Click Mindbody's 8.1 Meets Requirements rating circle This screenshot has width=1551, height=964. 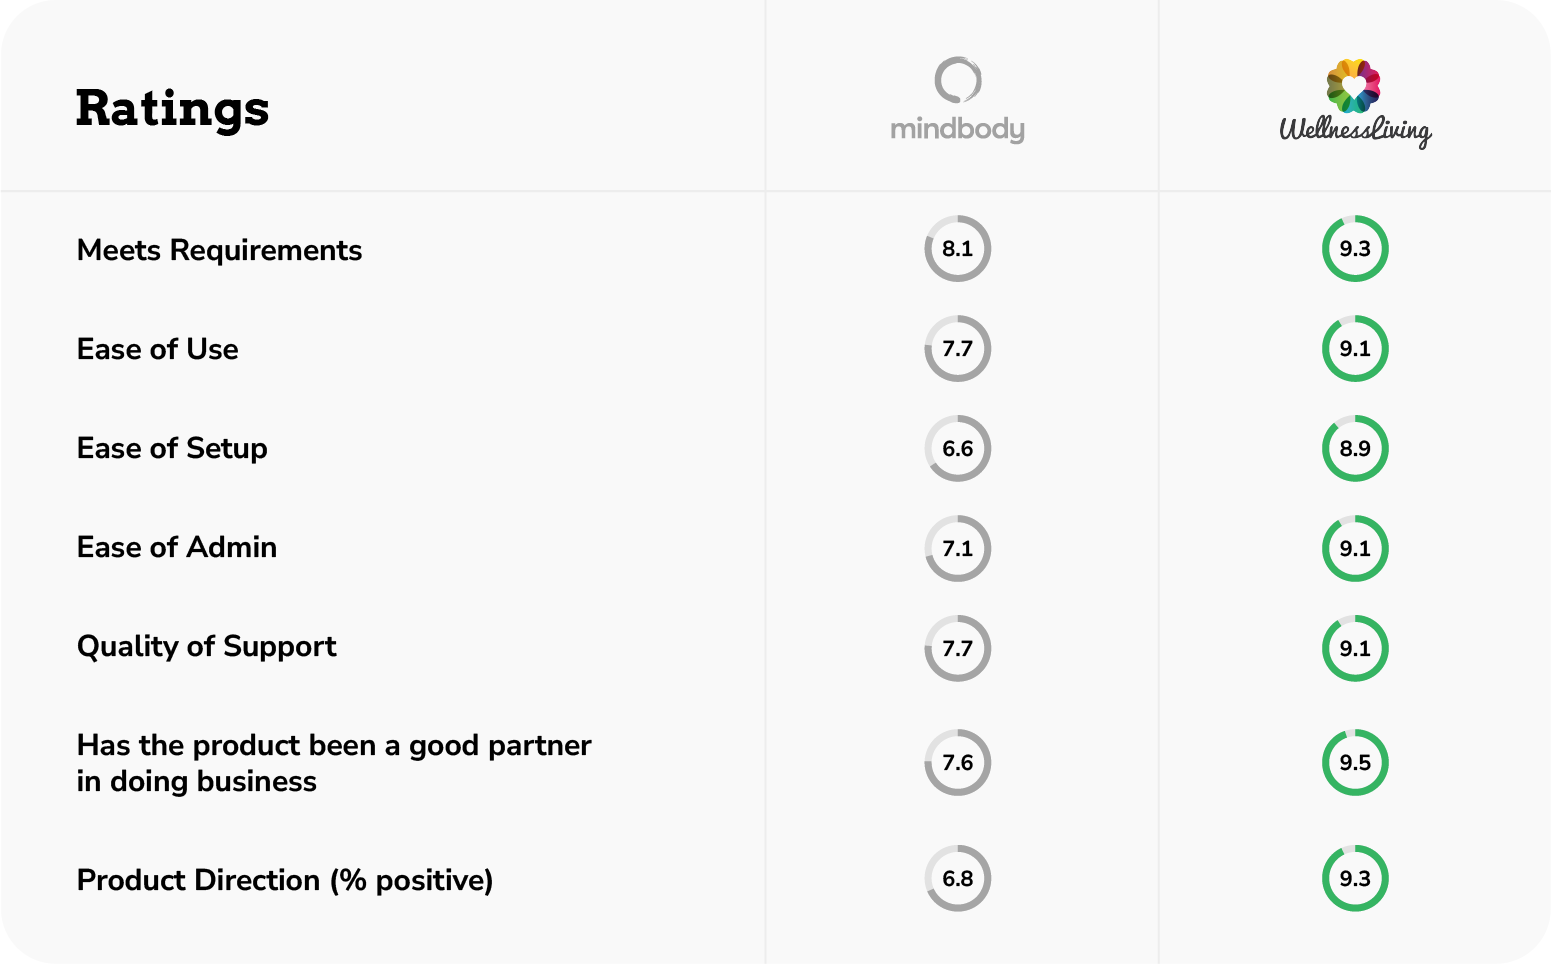click(957, 249)
